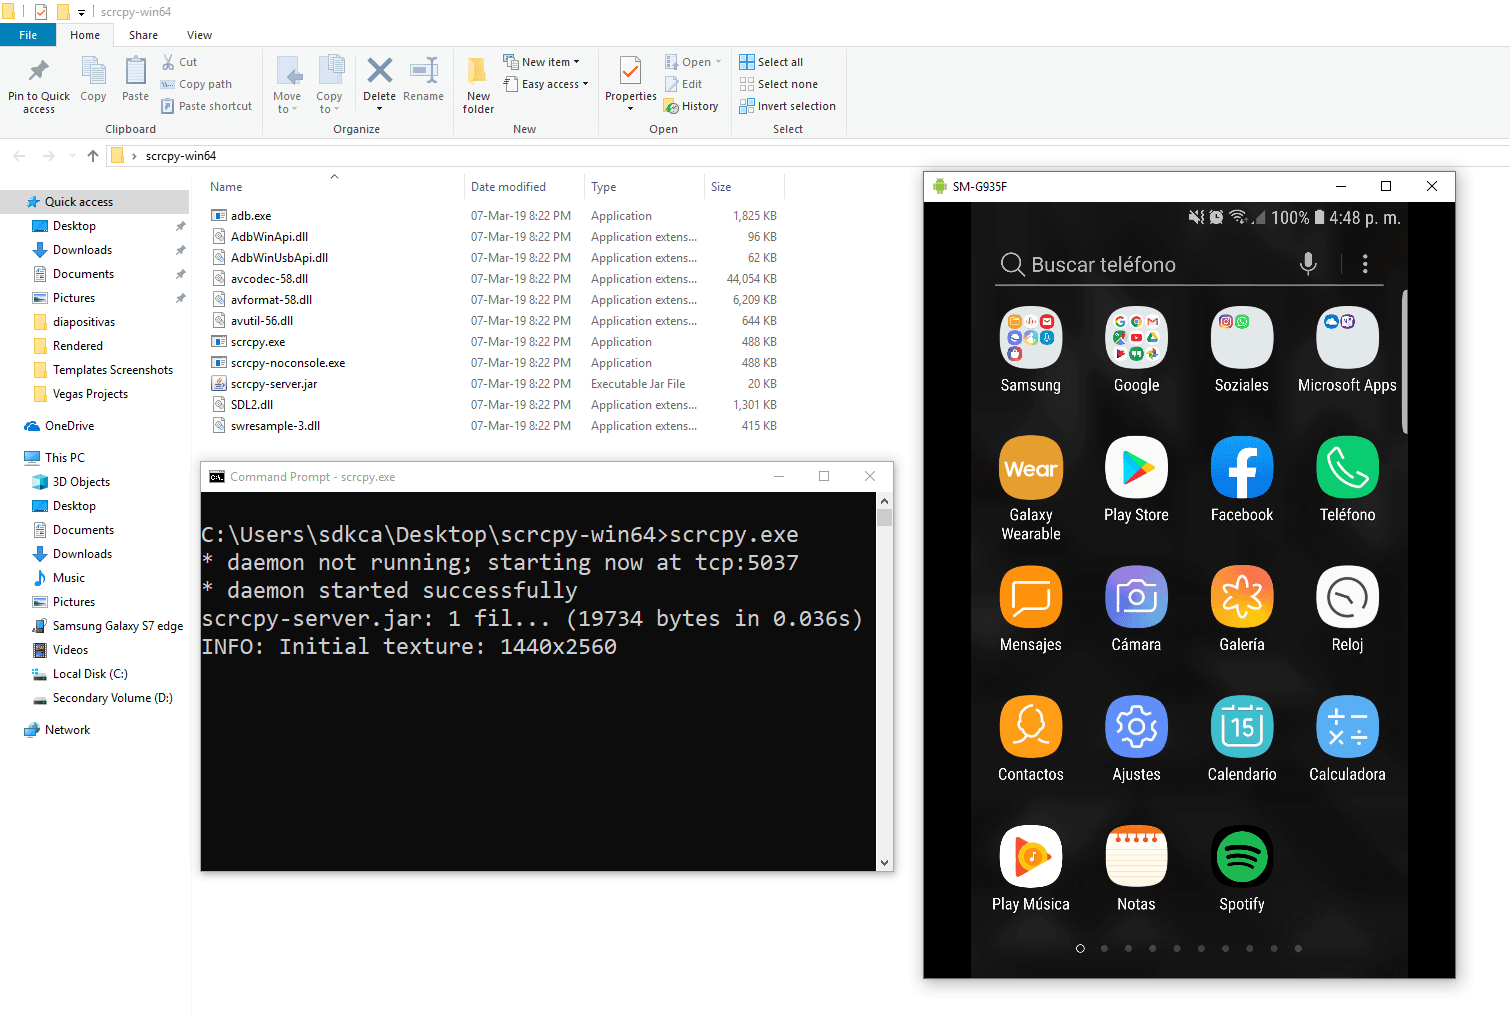Open the phone's three-dot overflow menu
This screenshot has height=1018, width=1510.
1365,264
